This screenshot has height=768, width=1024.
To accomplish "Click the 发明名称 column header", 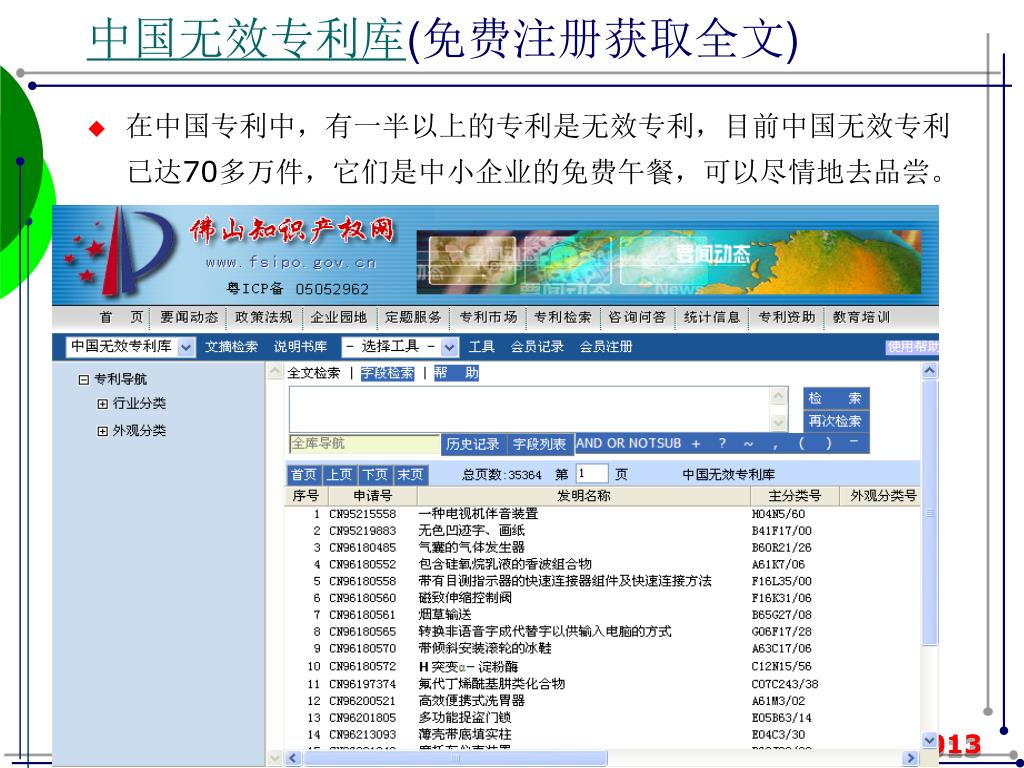I will pos(583,496).
